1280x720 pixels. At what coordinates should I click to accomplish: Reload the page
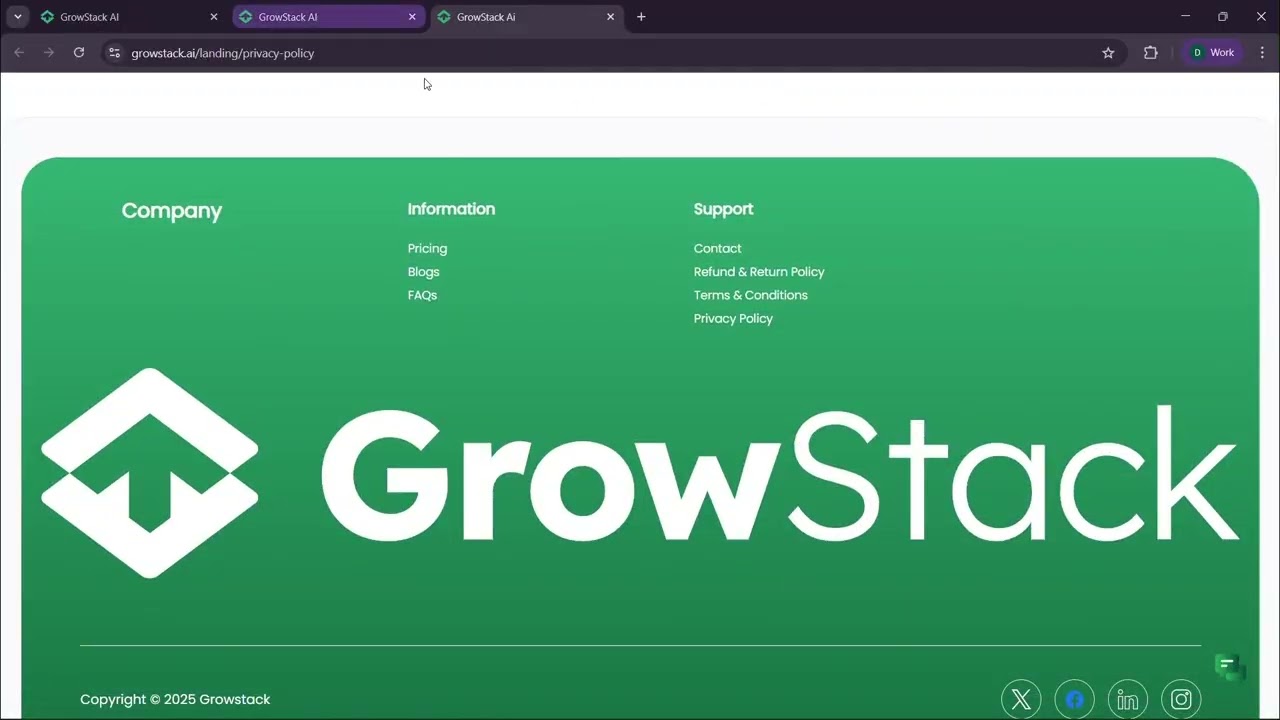tap(79, 53)
